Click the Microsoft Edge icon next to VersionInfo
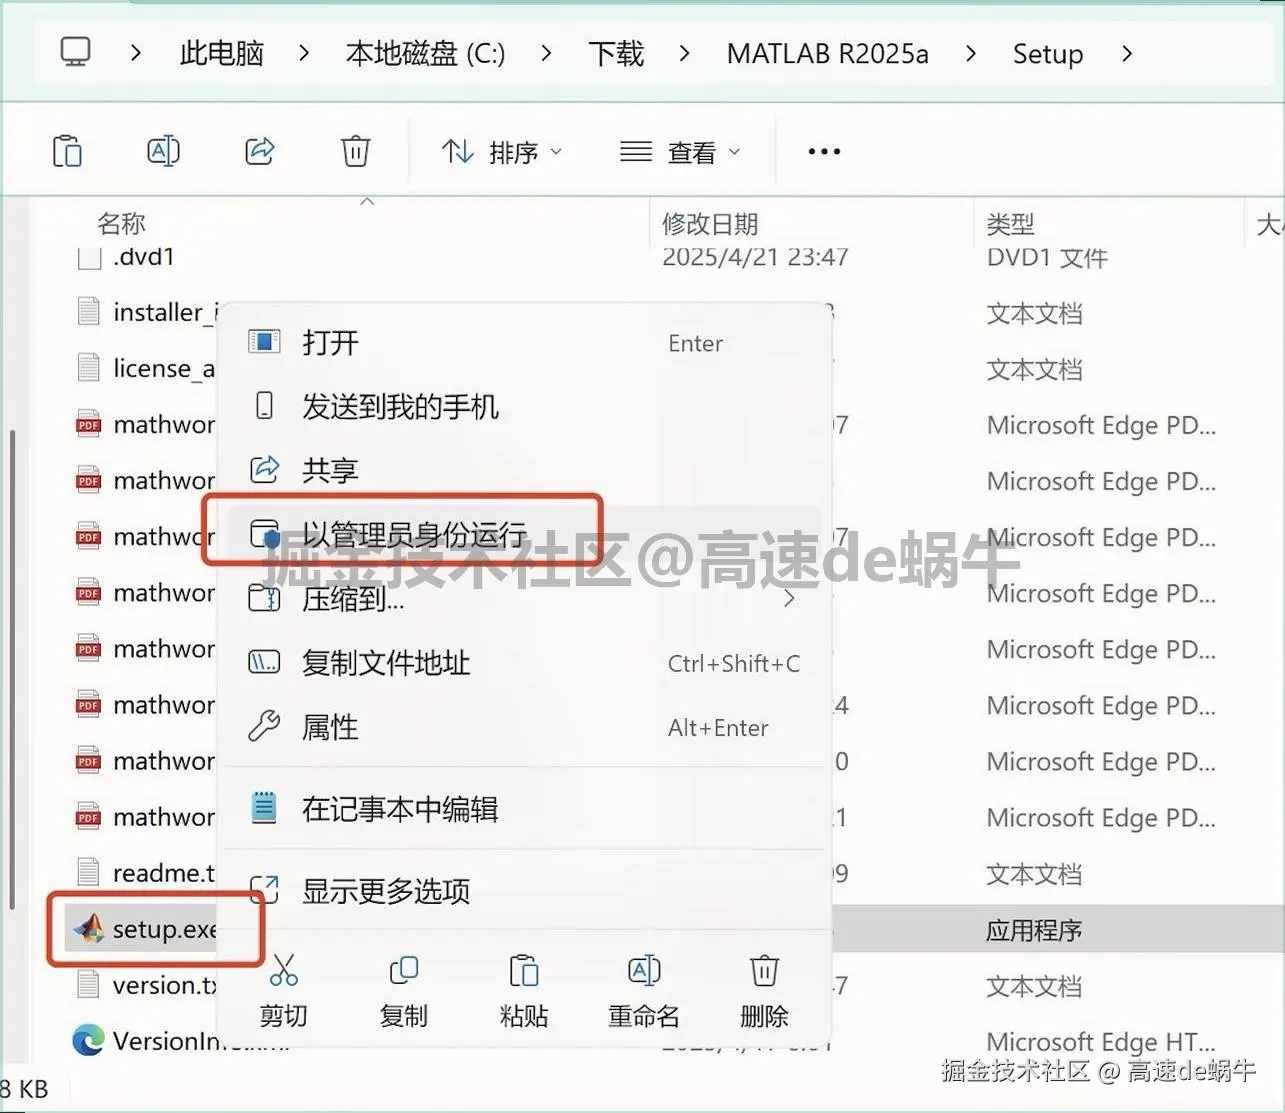1285x1113 pixels. pos(88,1040)
